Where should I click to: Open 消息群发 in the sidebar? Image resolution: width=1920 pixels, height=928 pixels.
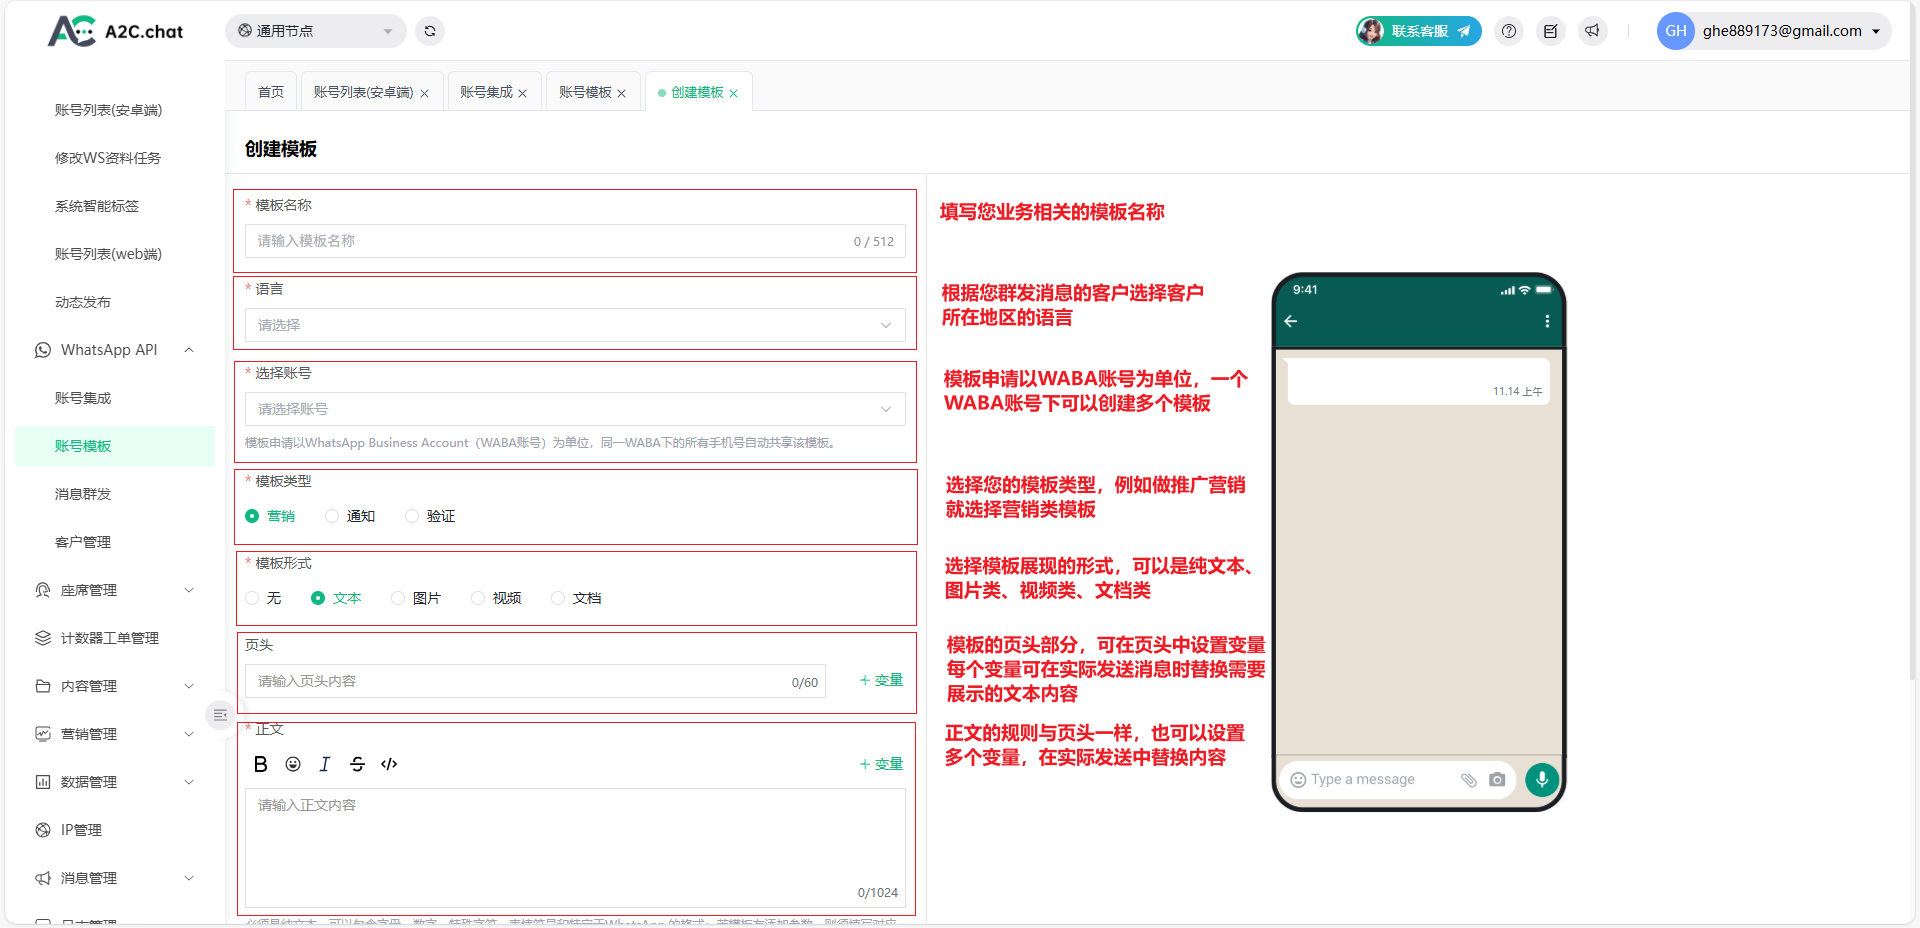coord(83,494)
